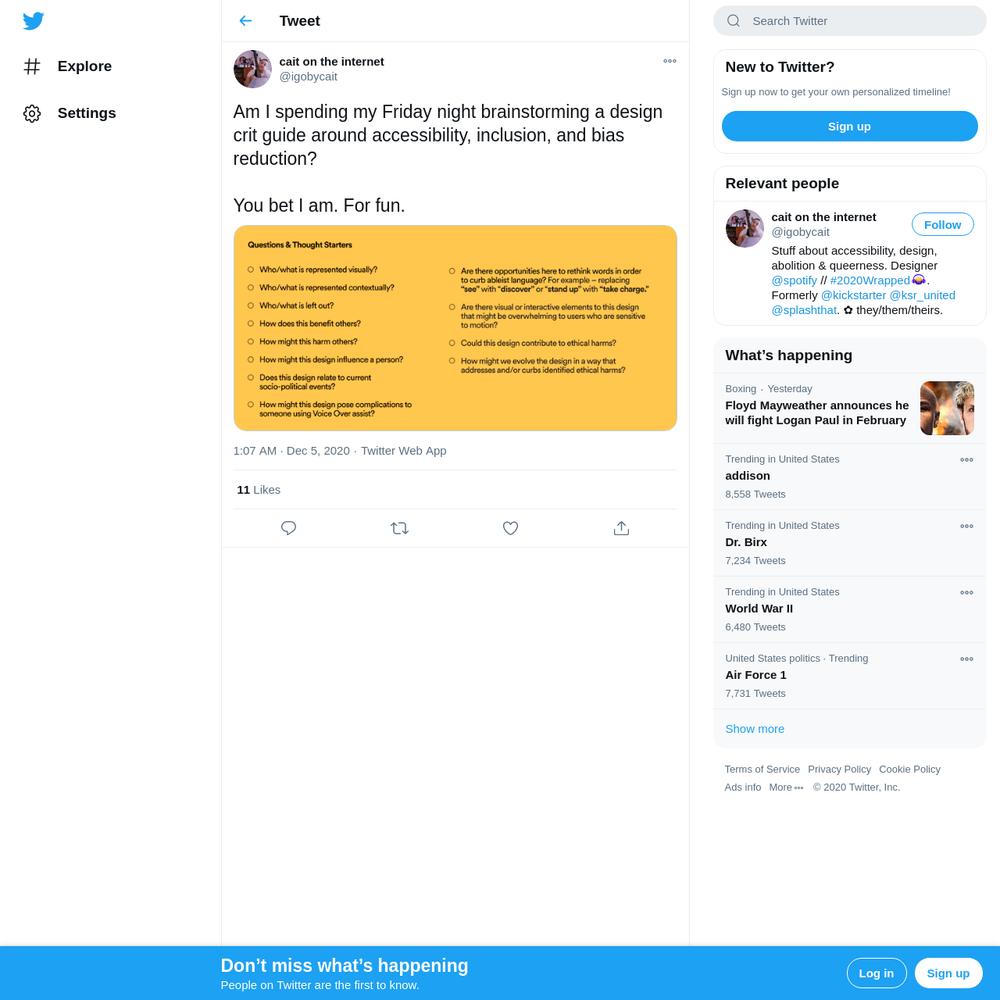Click the Search Twitter field
This screenshot has height=1000, width=1000.
[849, 21]
